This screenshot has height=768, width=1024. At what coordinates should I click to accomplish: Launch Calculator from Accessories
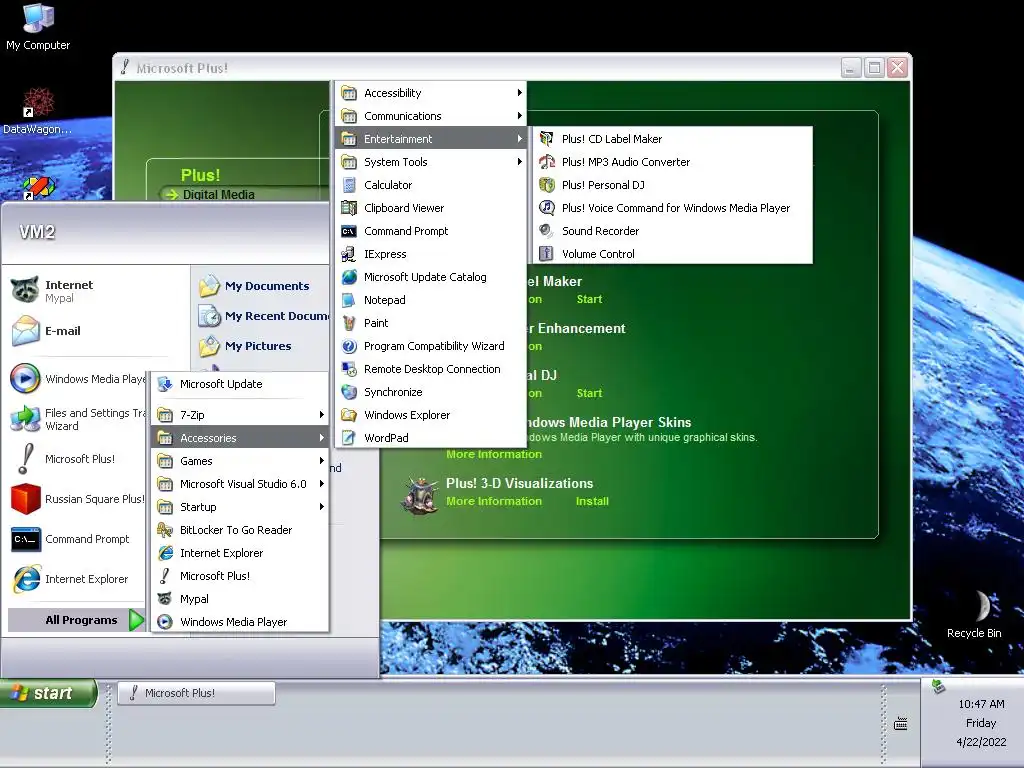pos(430,185)
